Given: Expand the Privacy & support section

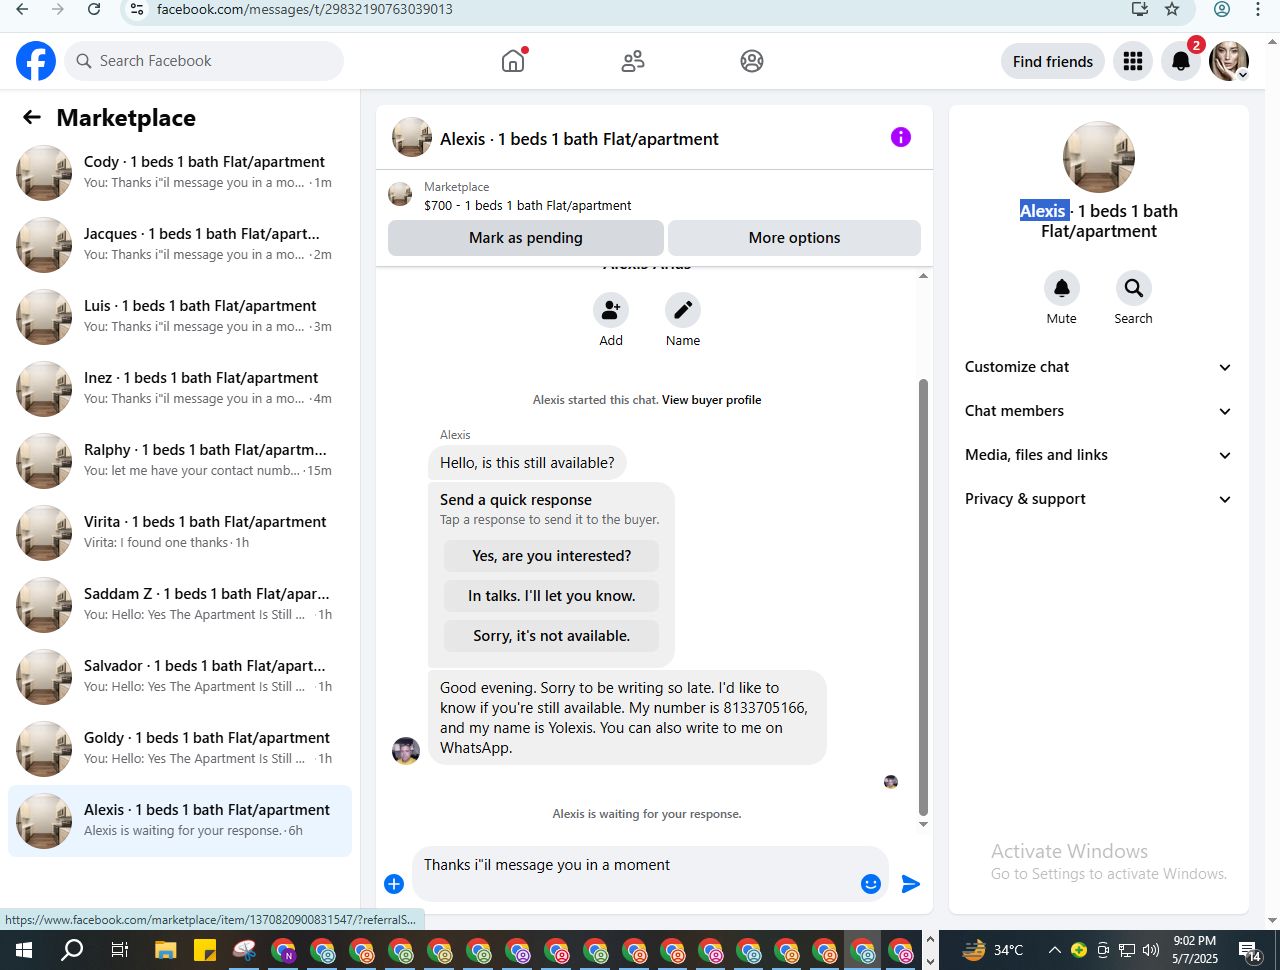Looking at the screenshot, I should point(1098,499).
